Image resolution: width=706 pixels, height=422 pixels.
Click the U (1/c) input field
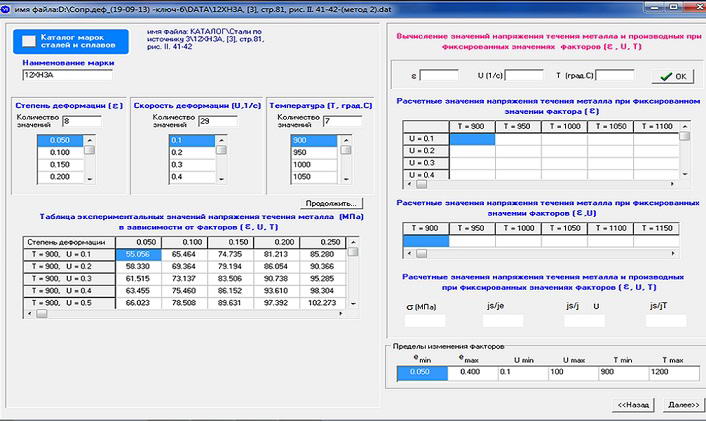(x=524, y=75)
